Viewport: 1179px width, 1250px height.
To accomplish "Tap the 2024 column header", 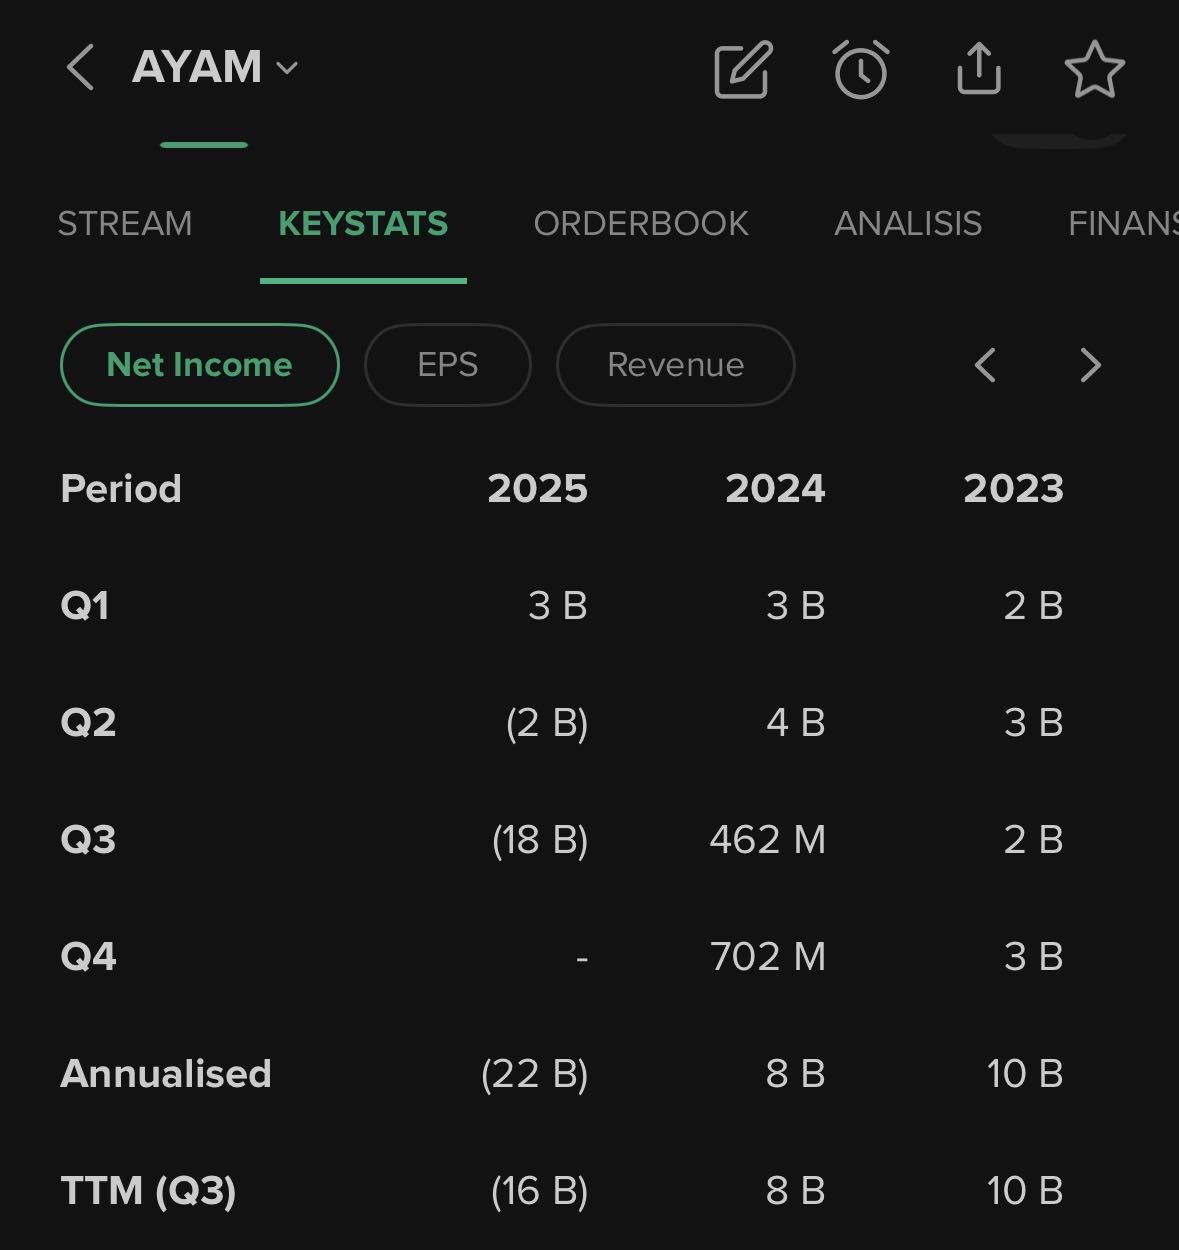I will pos(775,489).
